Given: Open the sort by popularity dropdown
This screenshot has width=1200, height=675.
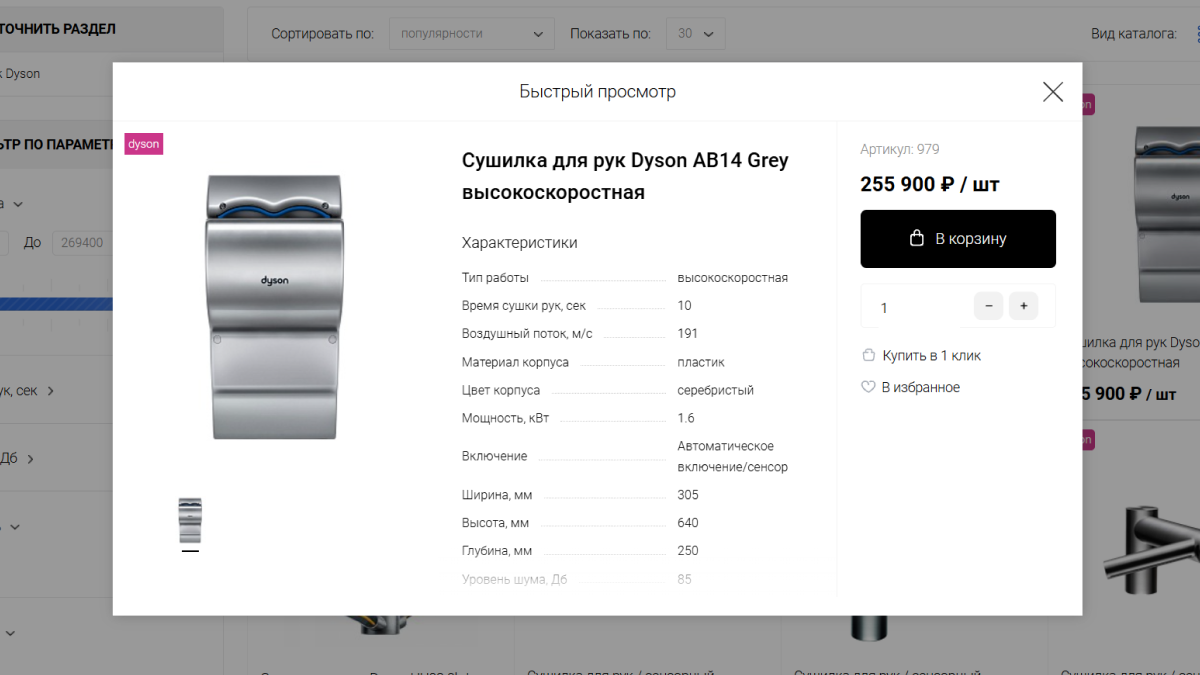Looking at the screenshot, I should point(471,34).
